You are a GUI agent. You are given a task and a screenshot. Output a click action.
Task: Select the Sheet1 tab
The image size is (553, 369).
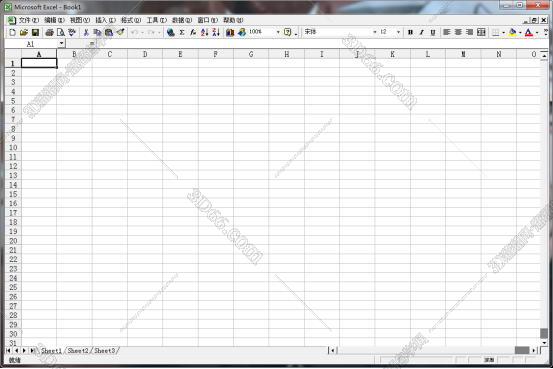[51, 351]
